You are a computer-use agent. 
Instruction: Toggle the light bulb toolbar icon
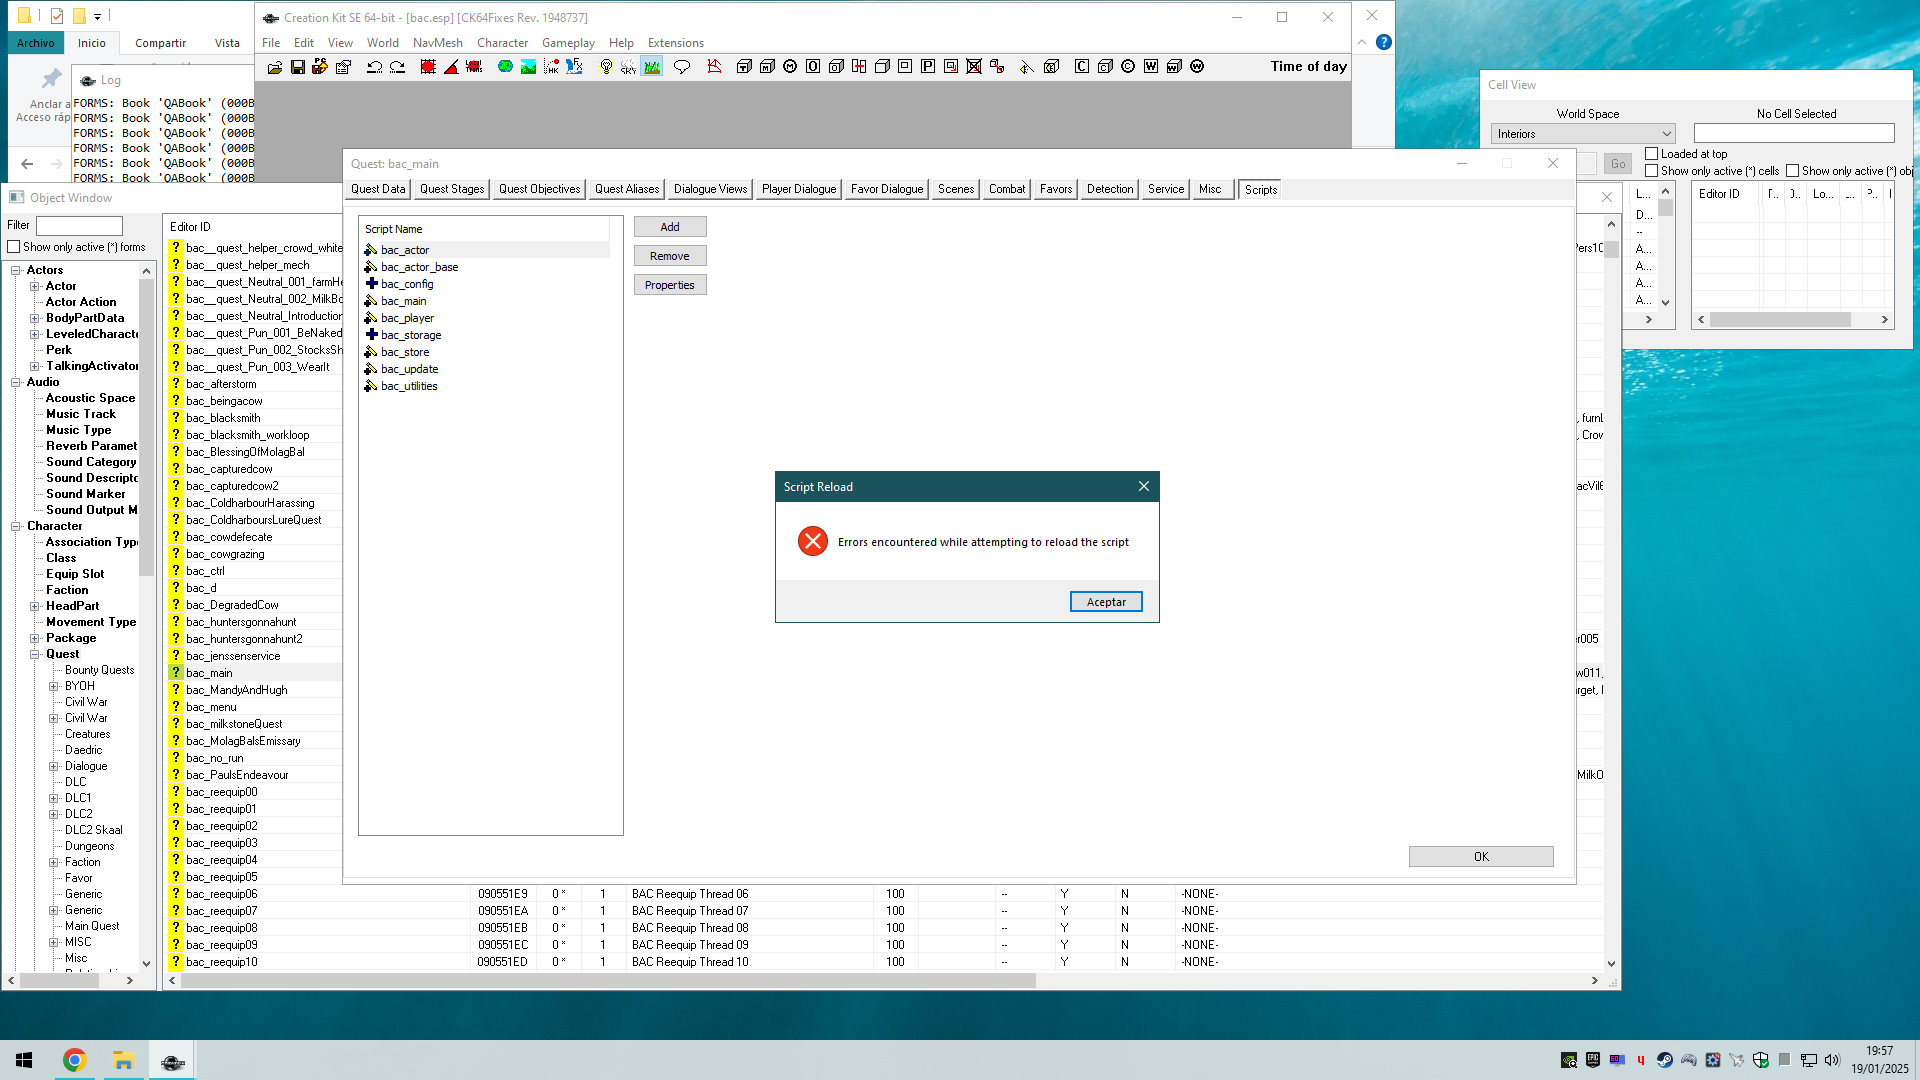pos(606,67)
